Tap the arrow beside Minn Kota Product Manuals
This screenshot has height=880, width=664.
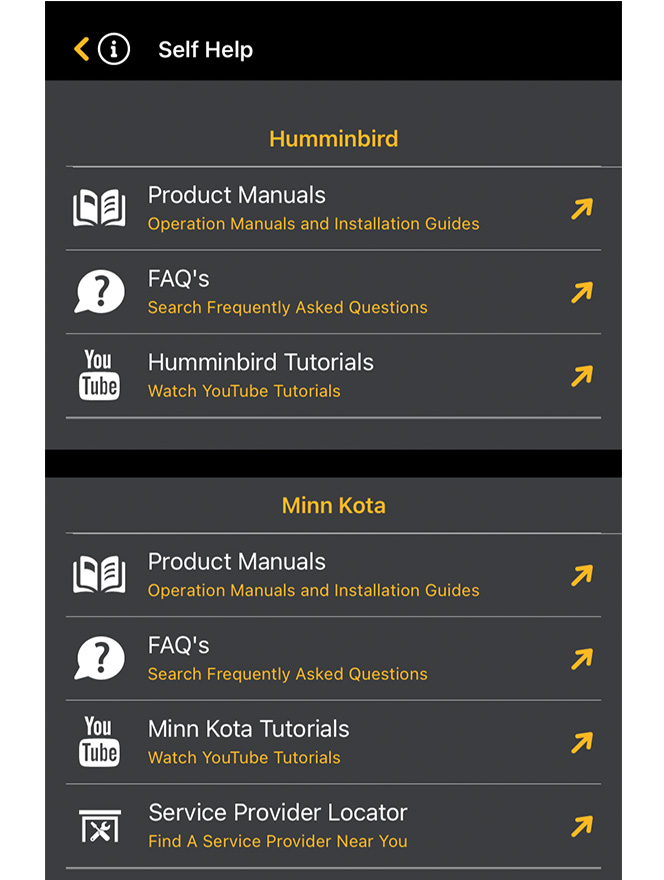(581, 574)
